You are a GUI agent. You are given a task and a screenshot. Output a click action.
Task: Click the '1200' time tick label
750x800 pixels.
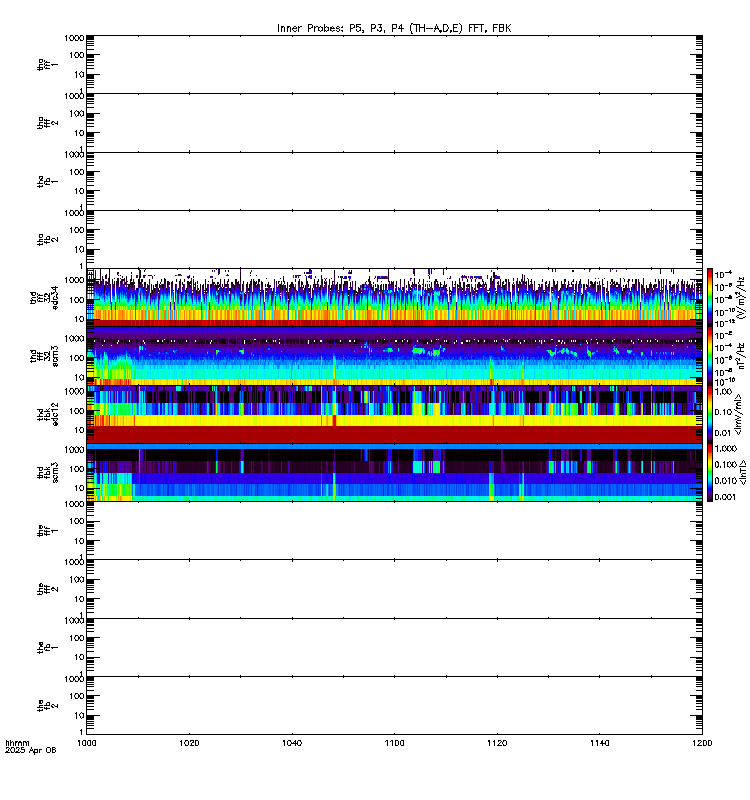click(x=702, y=743)
